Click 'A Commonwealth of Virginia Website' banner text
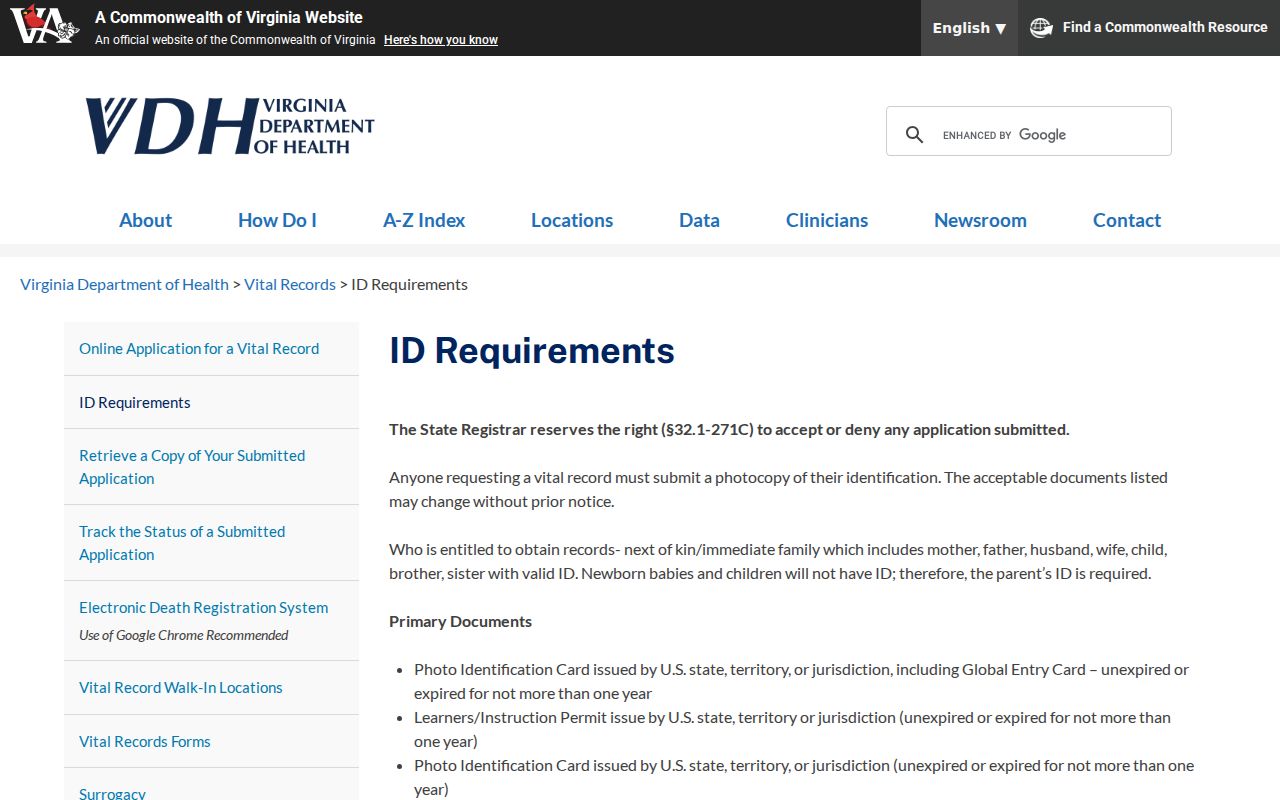The width and height of the screenshot is (1280, 800). coord(229,17)
